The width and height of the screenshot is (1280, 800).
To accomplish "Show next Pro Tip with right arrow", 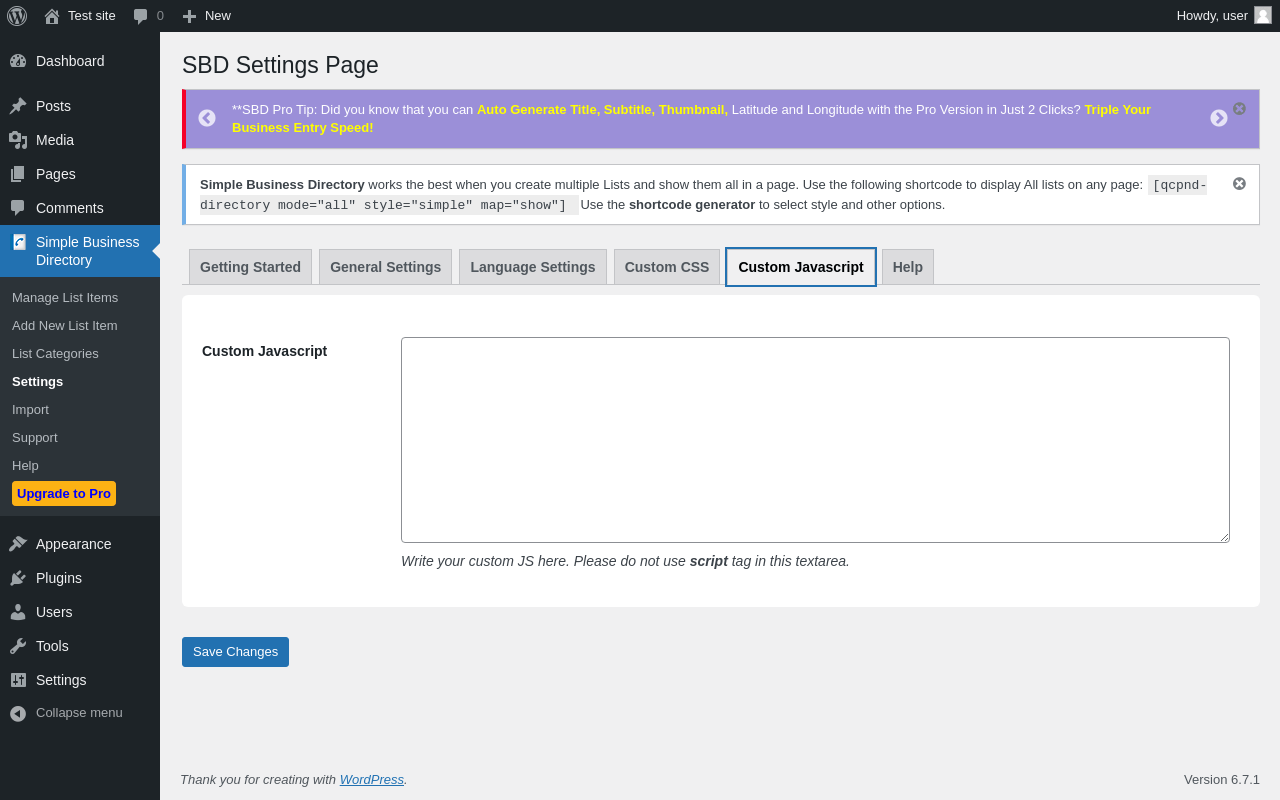I will (x=1219, y=118).
